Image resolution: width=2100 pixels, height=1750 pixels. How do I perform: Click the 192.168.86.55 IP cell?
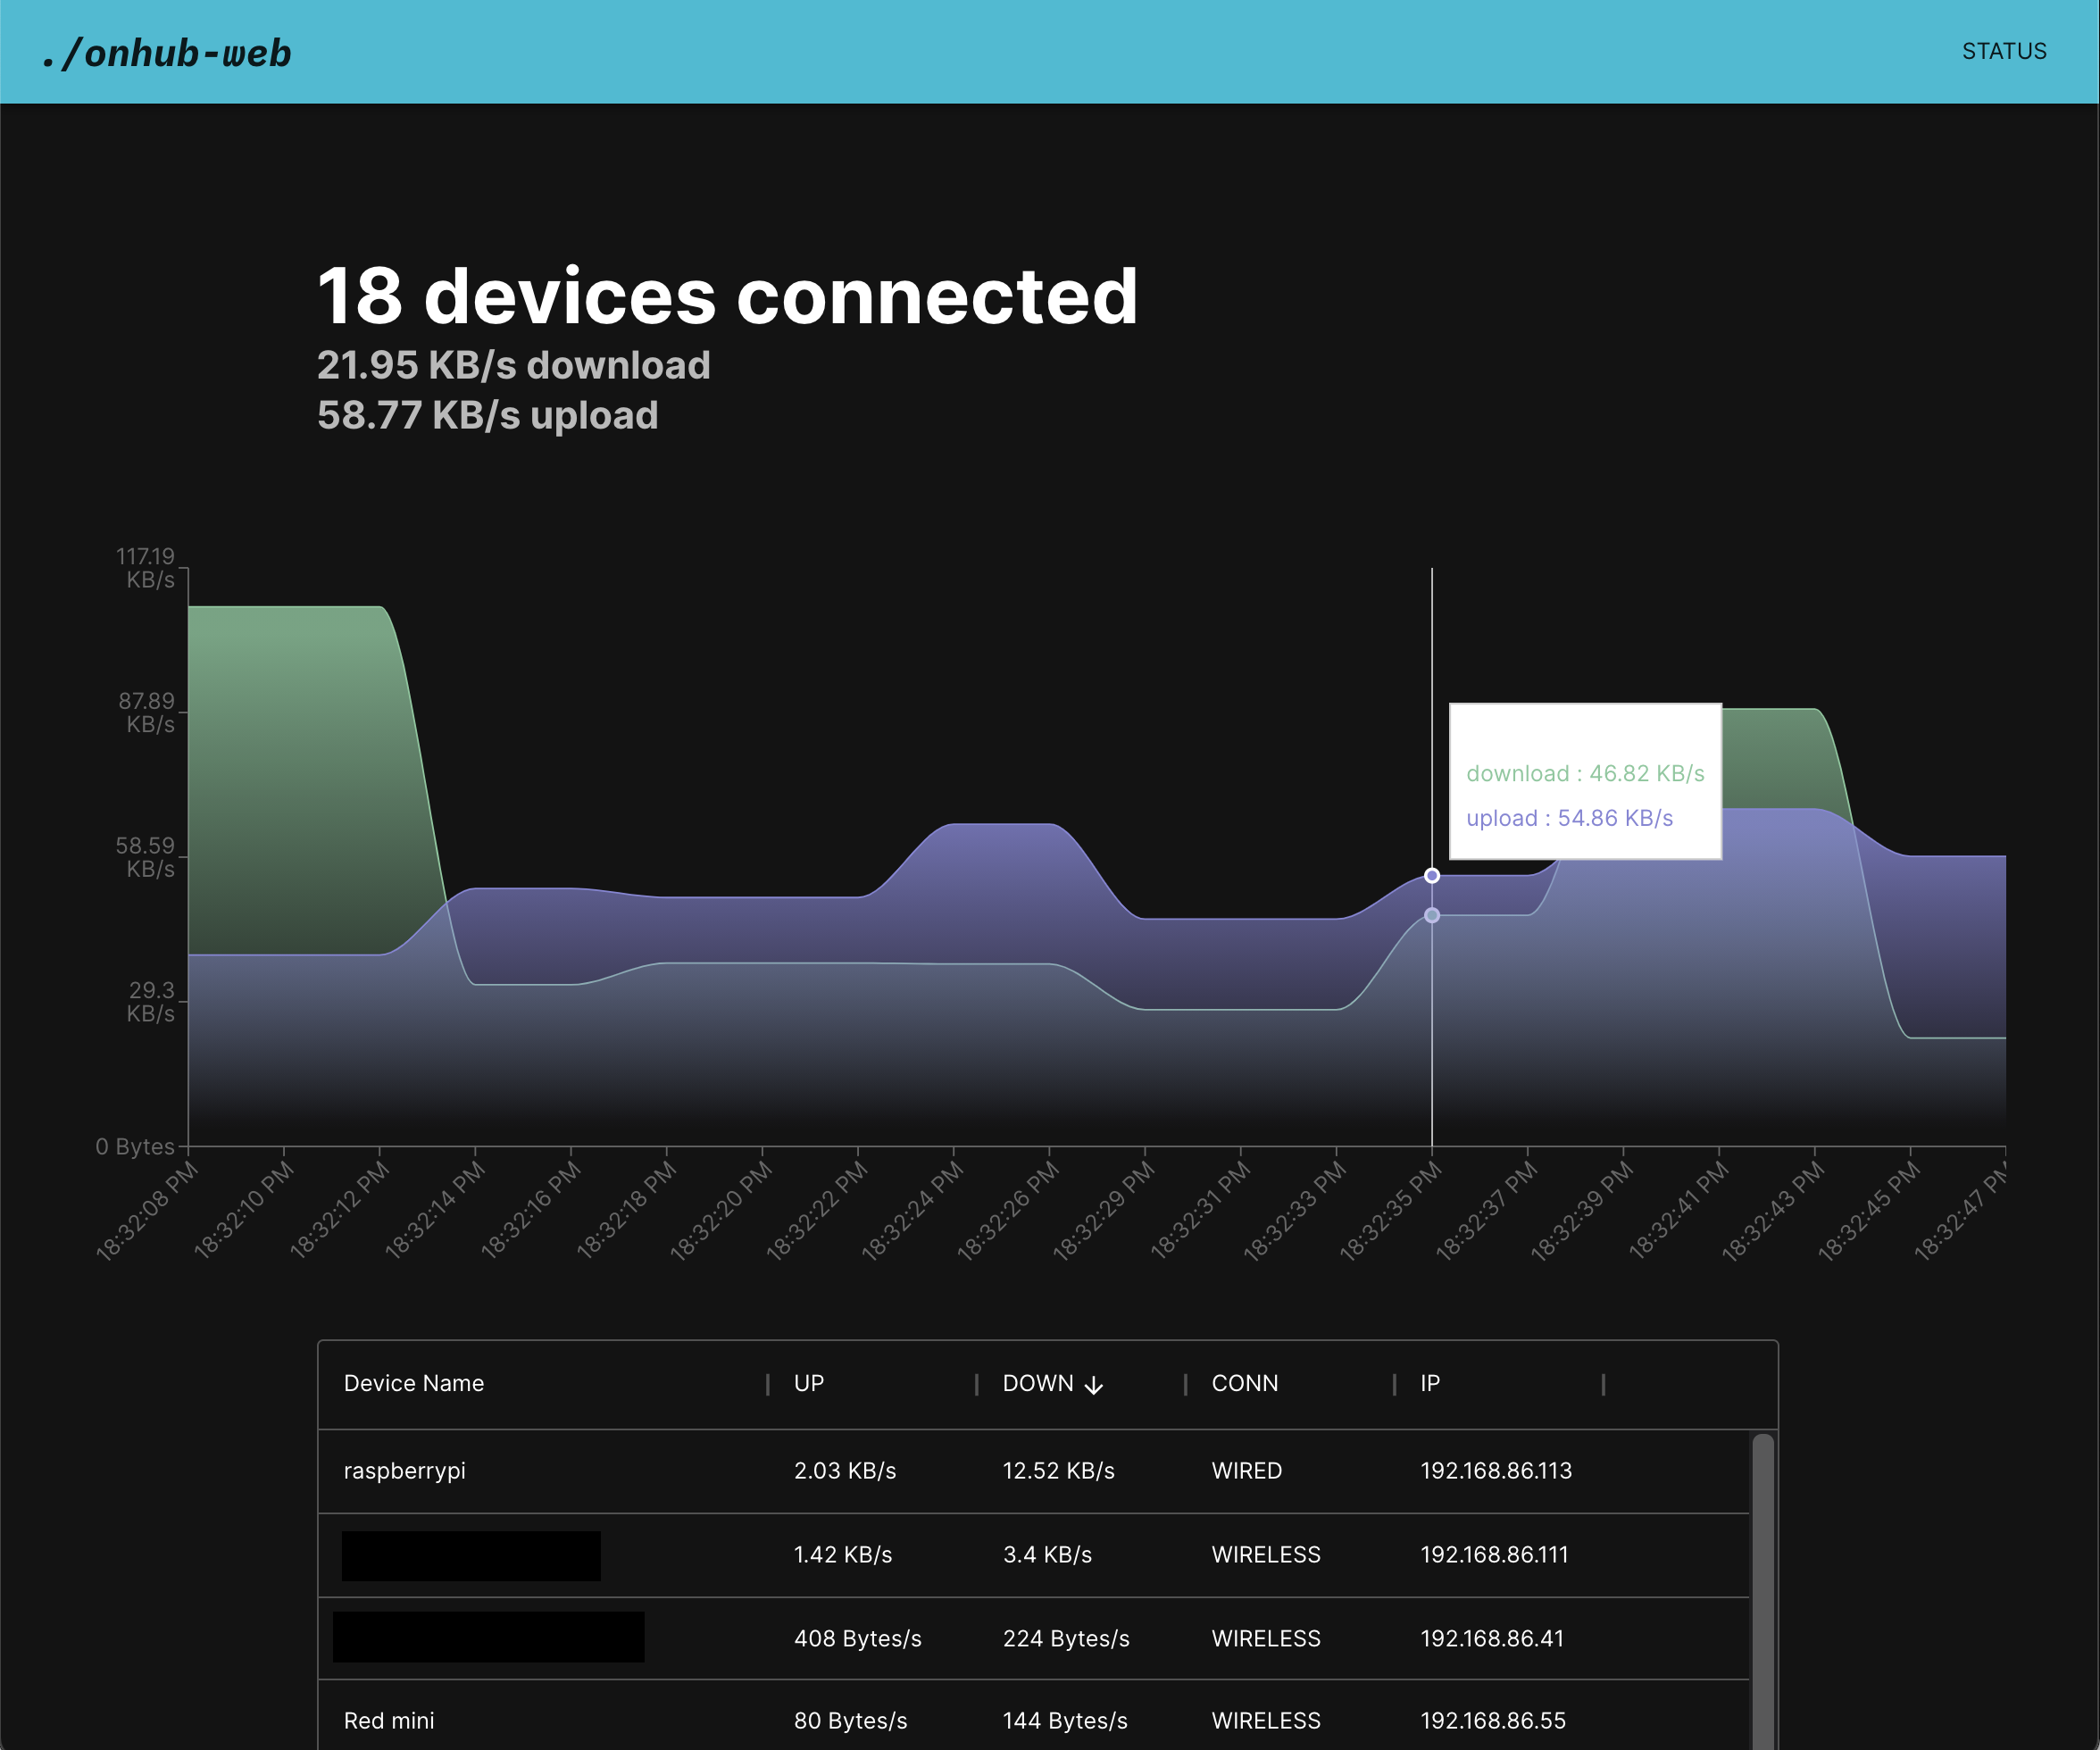[1493, 1721]
